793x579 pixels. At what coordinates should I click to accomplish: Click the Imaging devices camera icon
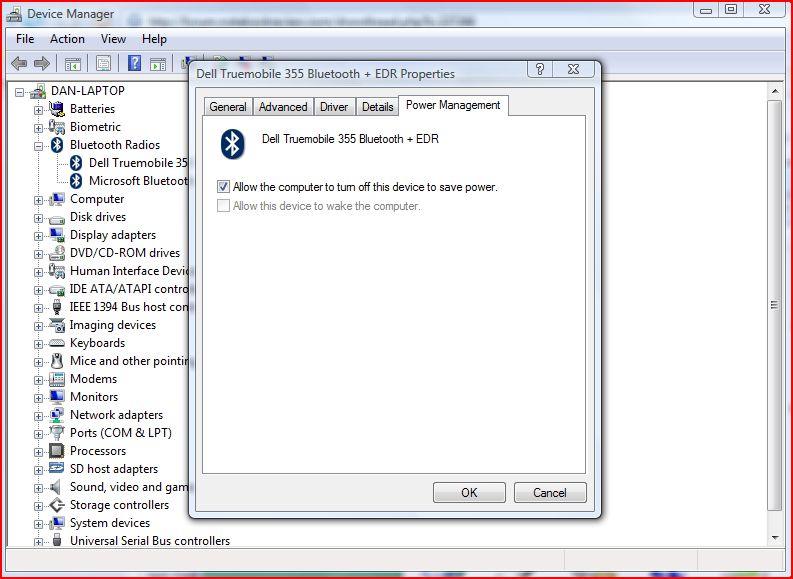[x=57, y=325]
